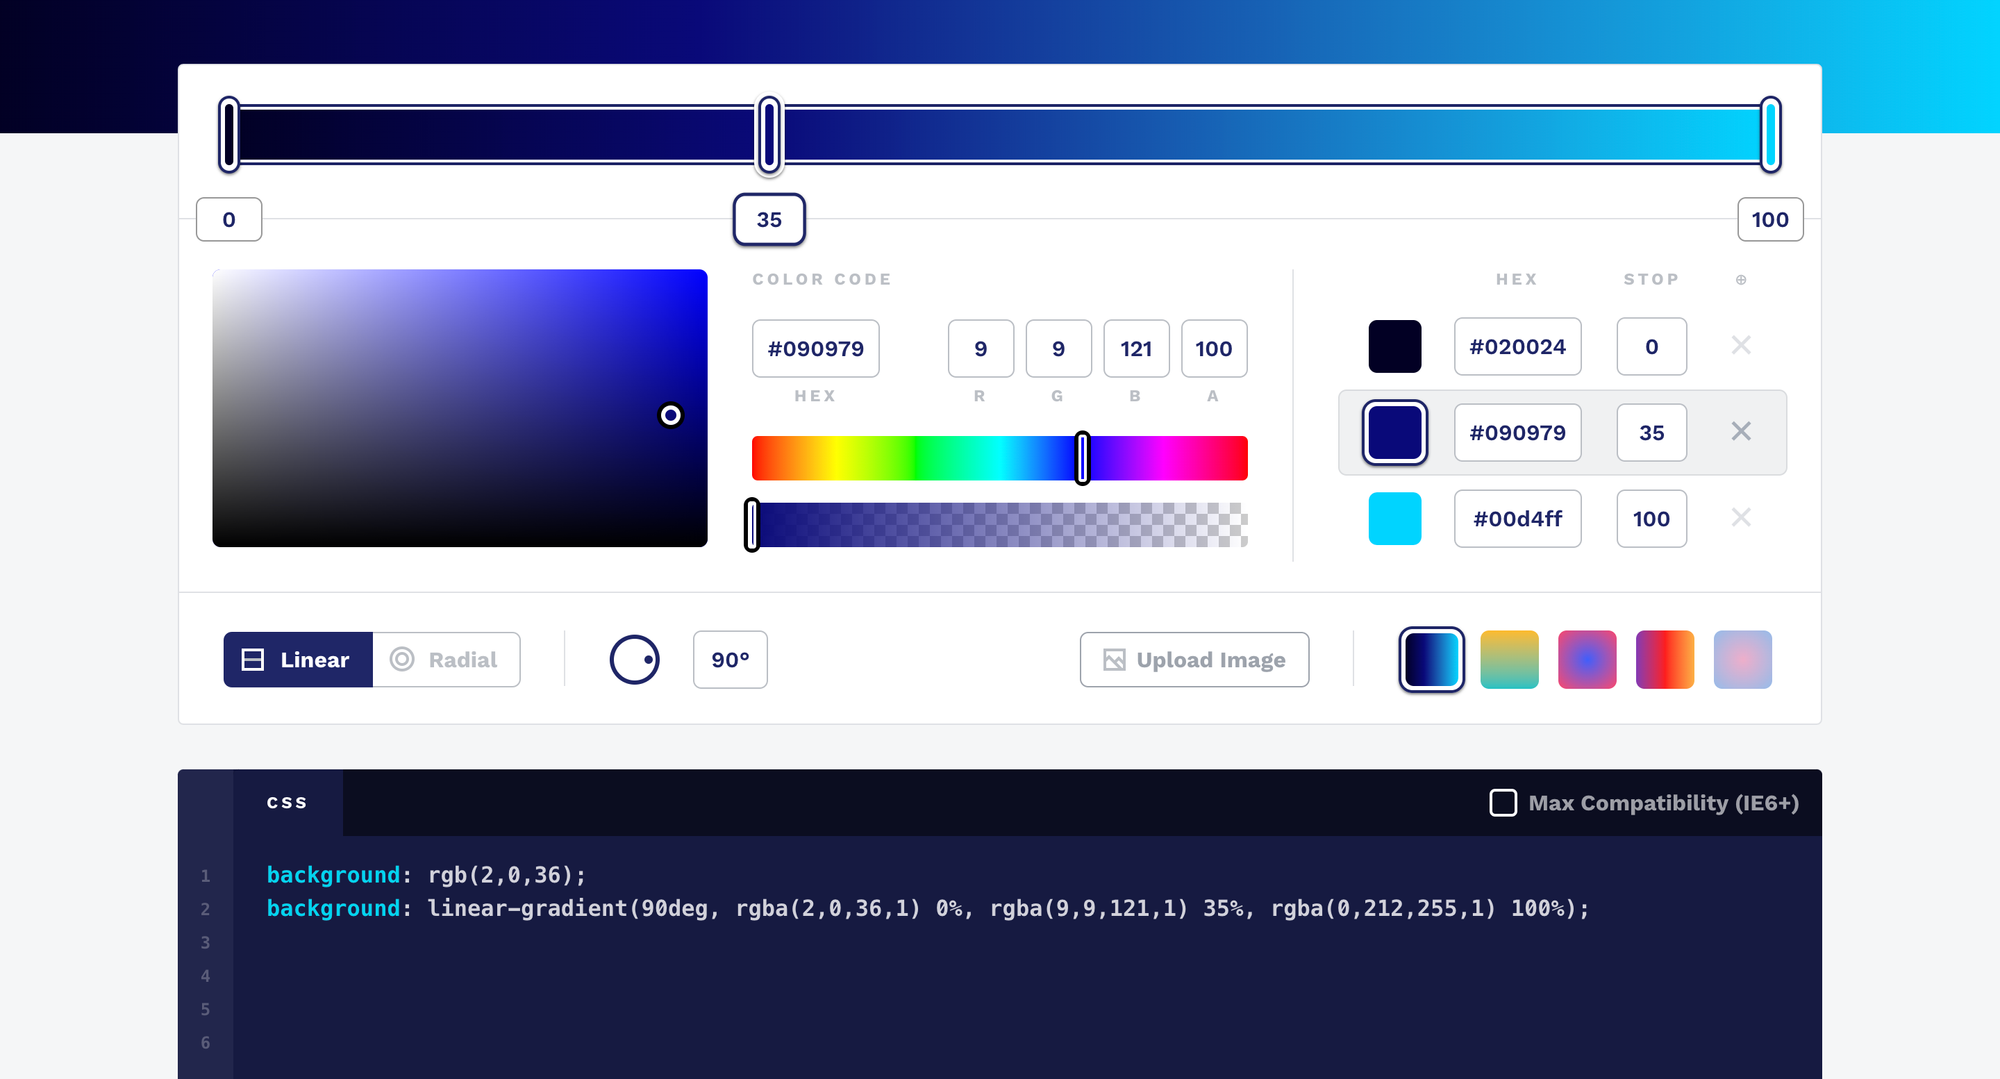Click the R value field
This screenshot has height=1079, width=2000.
(981, 349)
